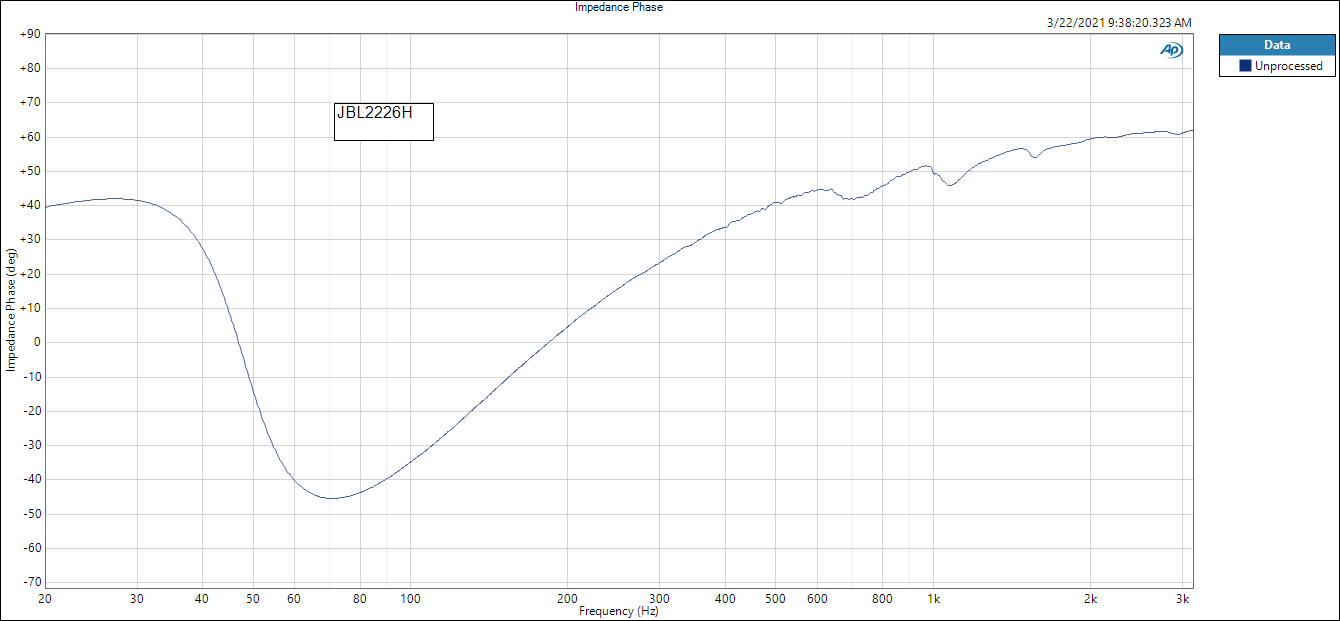This screenshot has height=621, width=1340.
Task: Click the -20 value on the Y axis
Action: tap(30, 411)
